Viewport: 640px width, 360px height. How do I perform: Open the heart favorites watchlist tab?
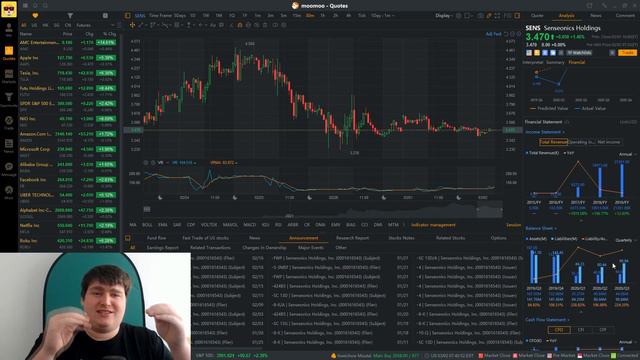pos(35,16)
